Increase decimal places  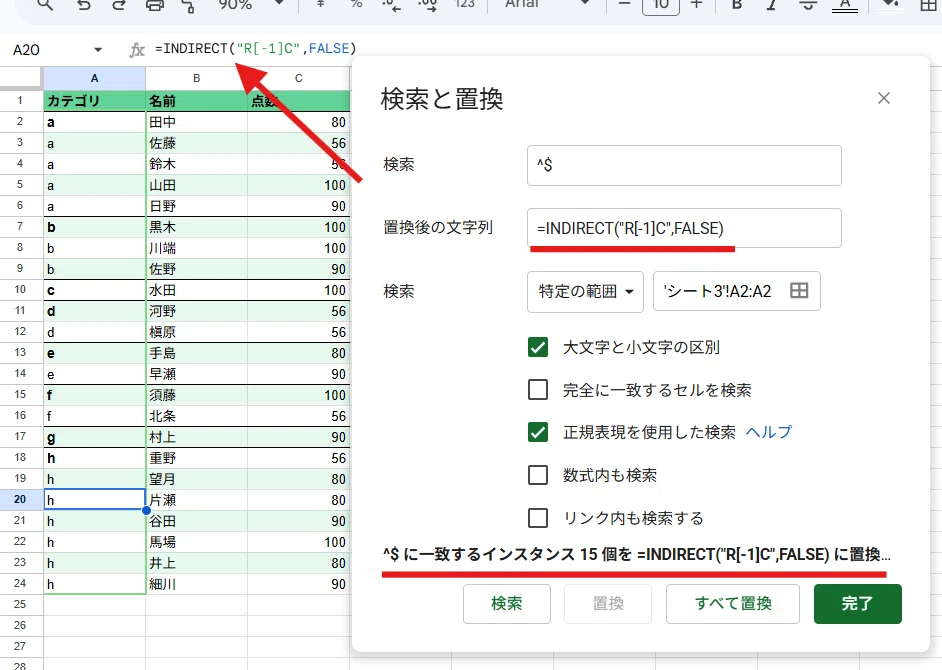pos(427,5)
